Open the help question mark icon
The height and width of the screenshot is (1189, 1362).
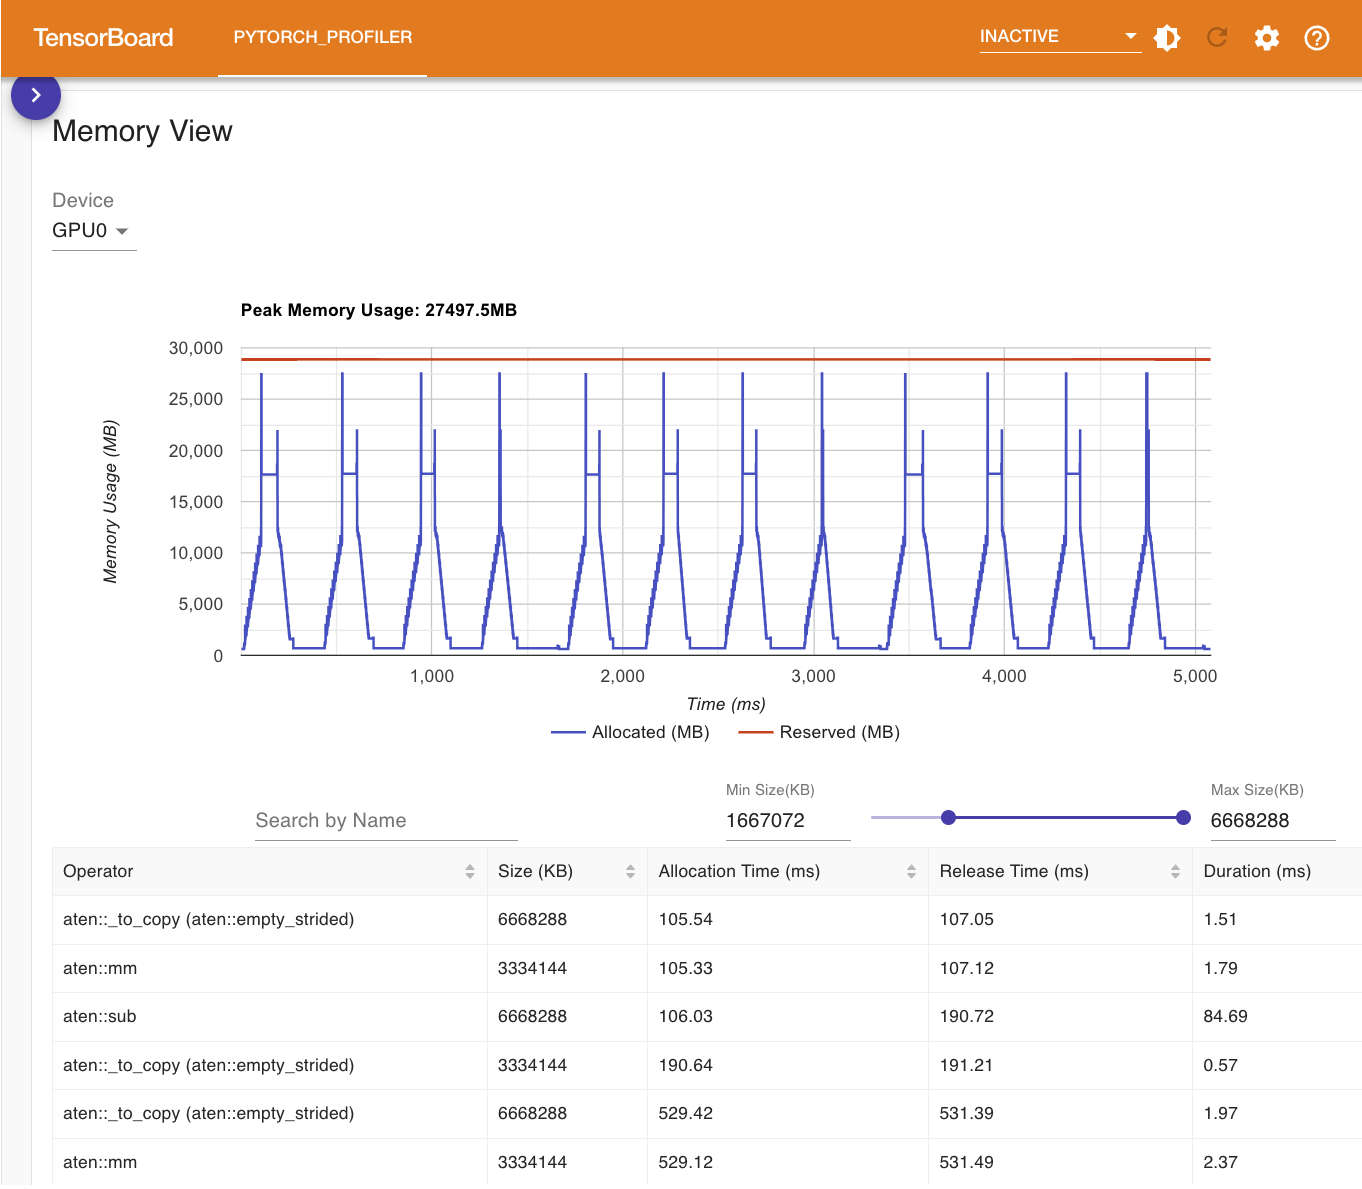click(x=1317, y=38)
